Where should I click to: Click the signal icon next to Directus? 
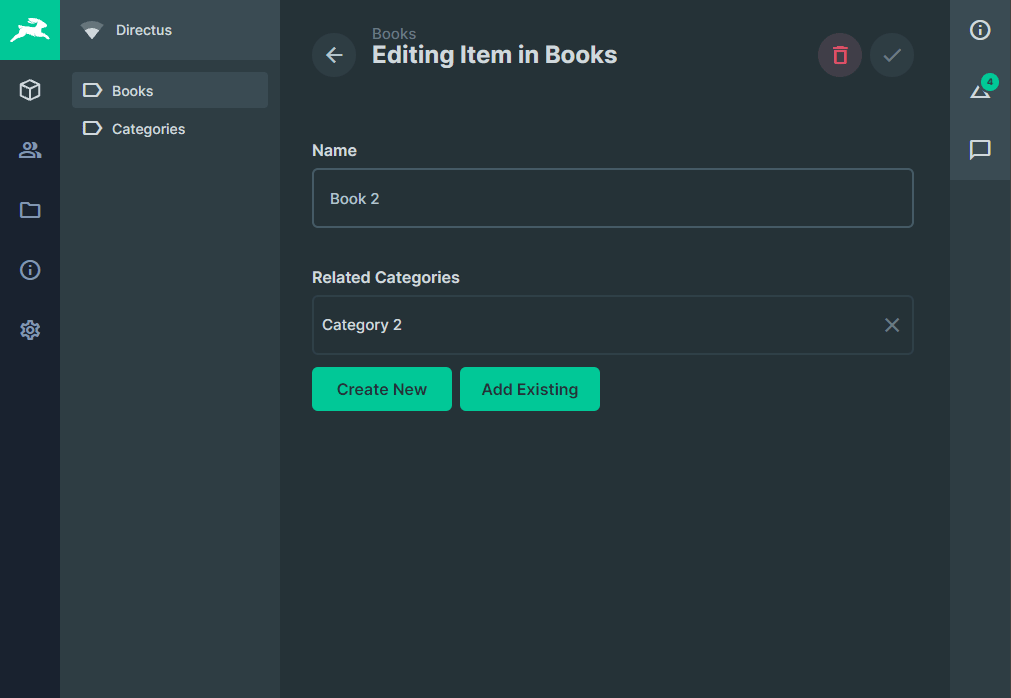(x=92, y=30)
